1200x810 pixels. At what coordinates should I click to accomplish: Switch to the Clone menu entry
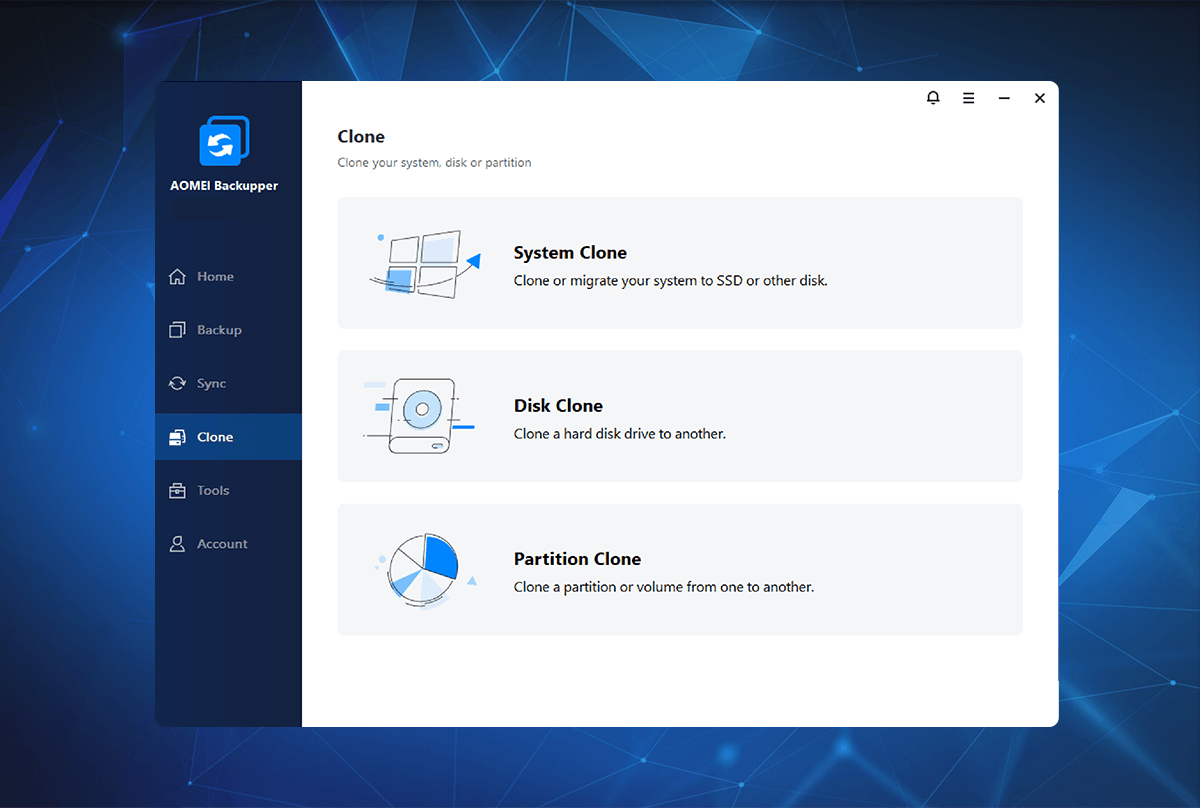click(213, 436)
